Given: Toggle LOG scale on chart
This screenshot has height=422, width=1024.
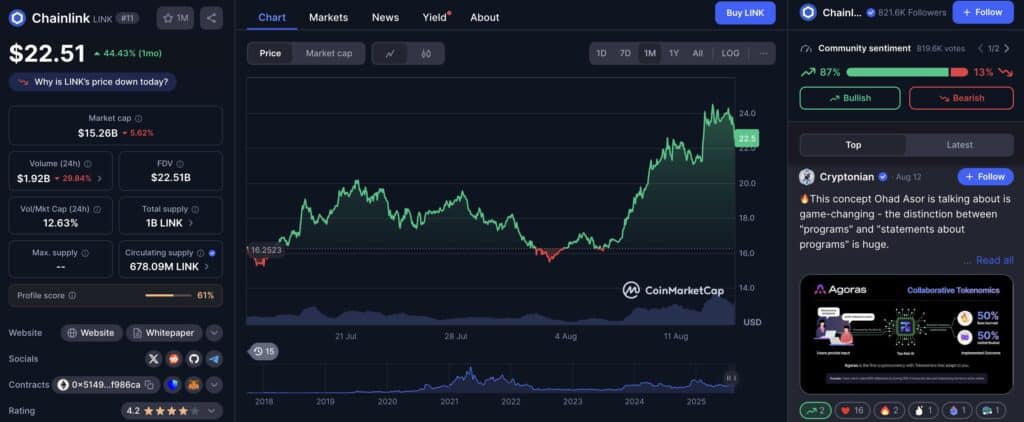Looking at the screenshot, I should pyautogui.click(x=730, y=54).
